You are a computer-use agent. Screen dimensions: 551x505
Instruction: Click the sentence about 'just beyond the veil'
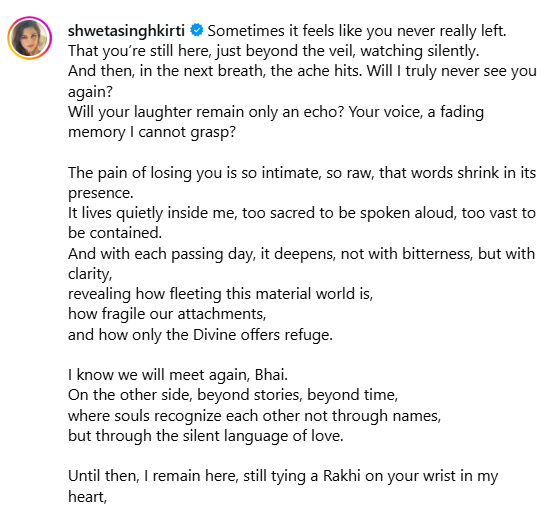(273, 51)
